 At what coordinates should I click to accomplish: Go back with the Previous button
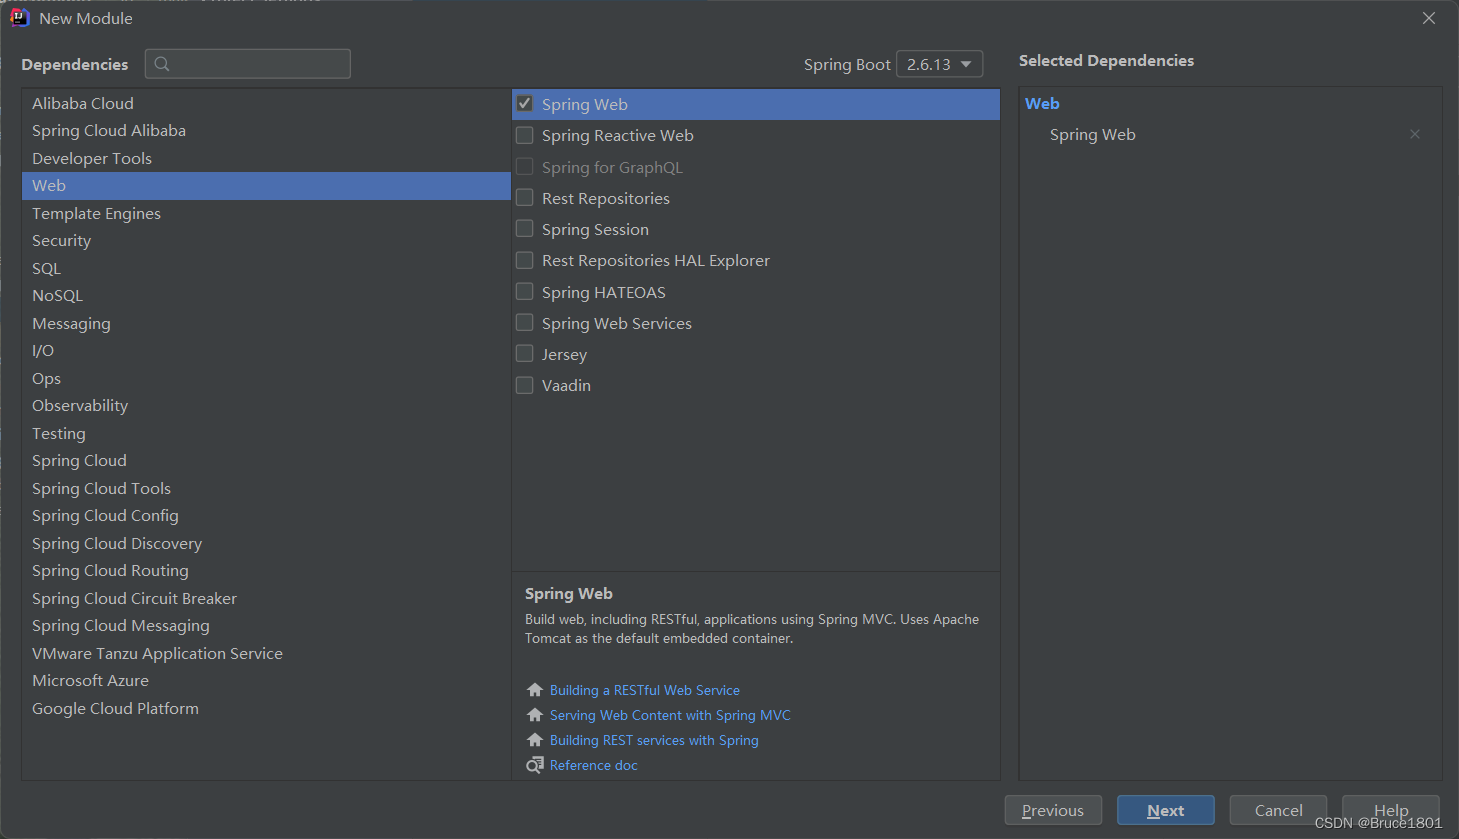[x=1053, y=810]
